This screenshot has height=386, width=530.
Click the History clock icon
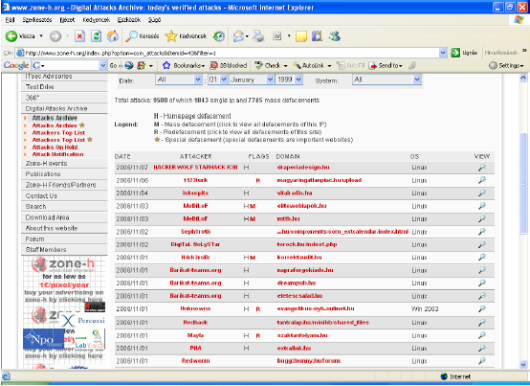tap(219, 36)
